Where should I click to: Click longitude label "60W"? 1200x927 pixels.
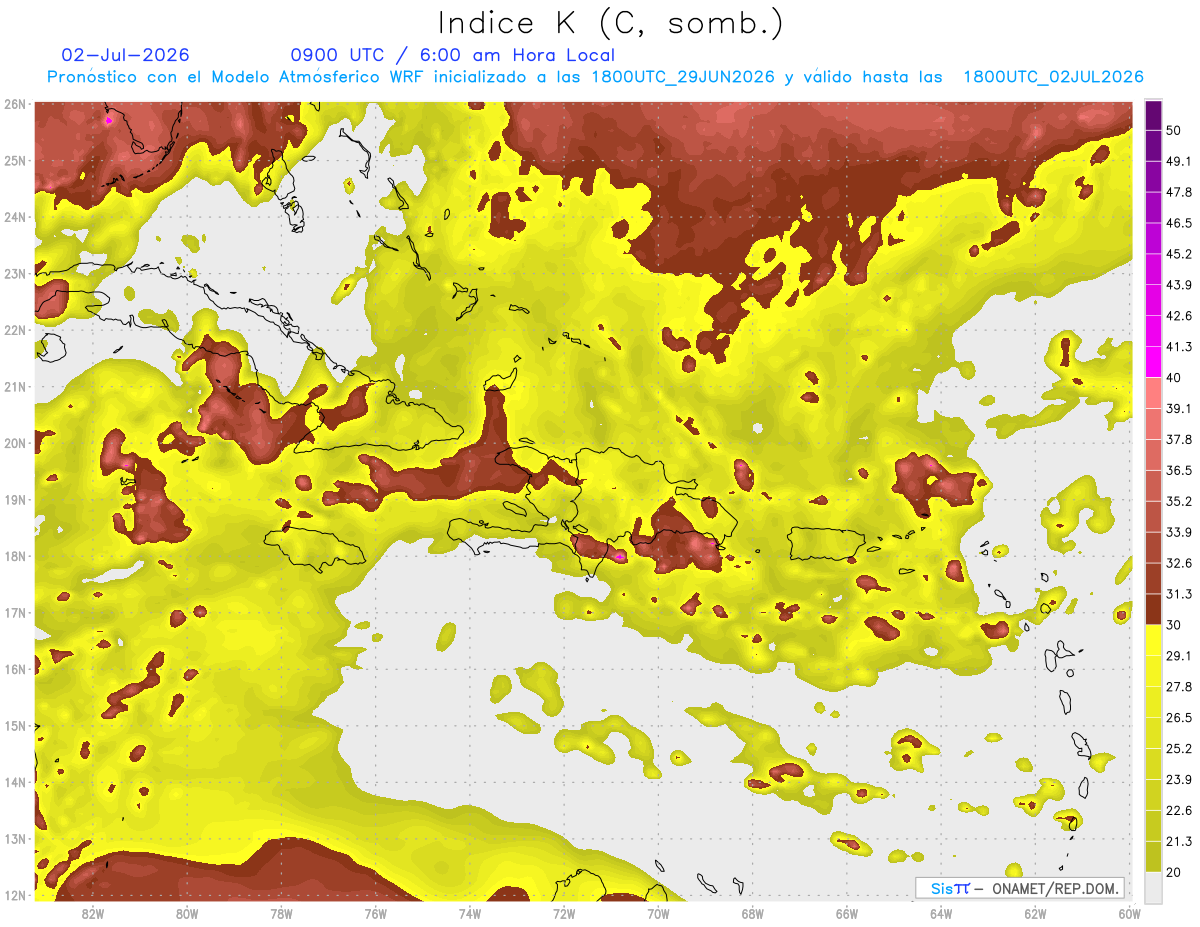point(1129,914)
